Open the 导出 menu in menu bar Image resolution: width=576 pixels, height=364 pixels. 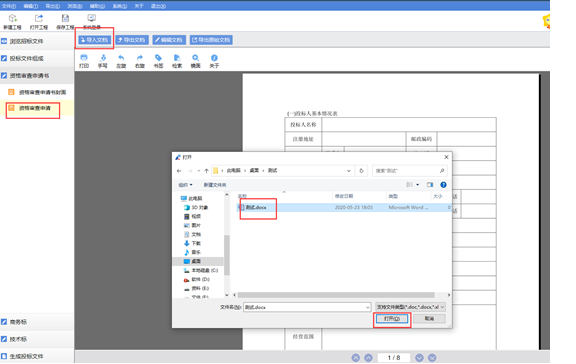pos(53,6)
